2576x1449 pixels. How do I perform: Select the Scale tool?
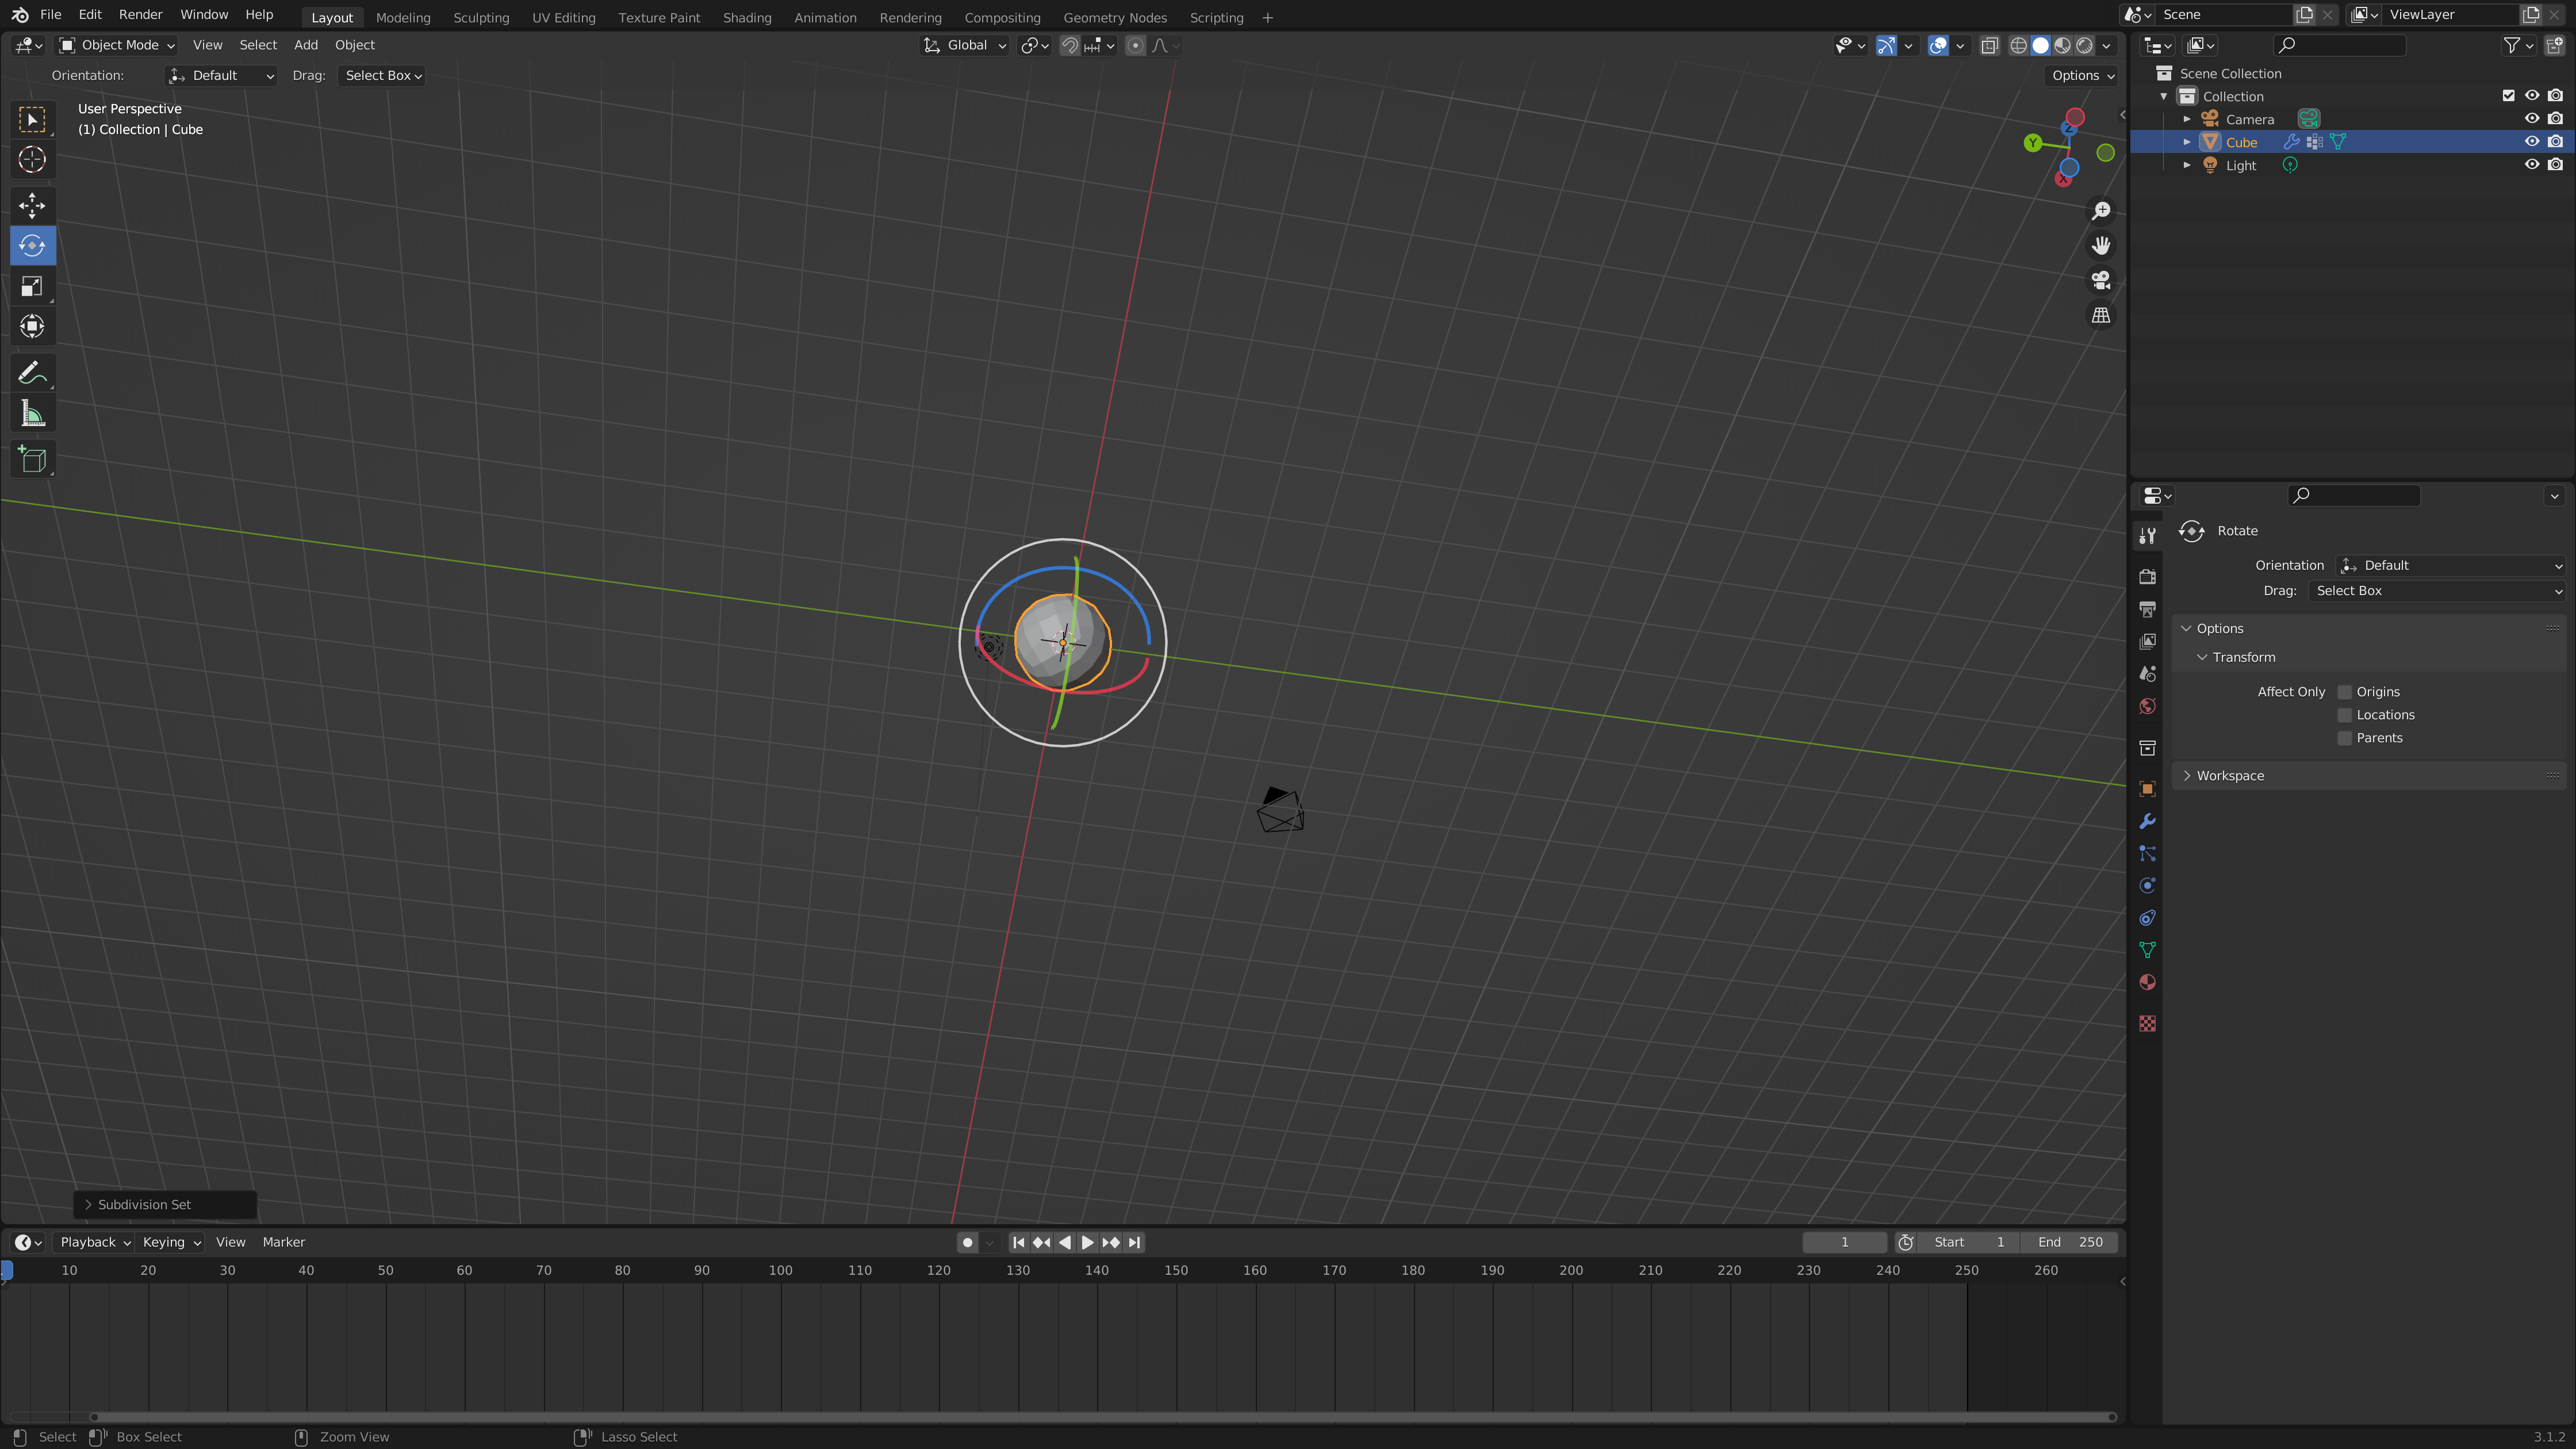point(32,287)
